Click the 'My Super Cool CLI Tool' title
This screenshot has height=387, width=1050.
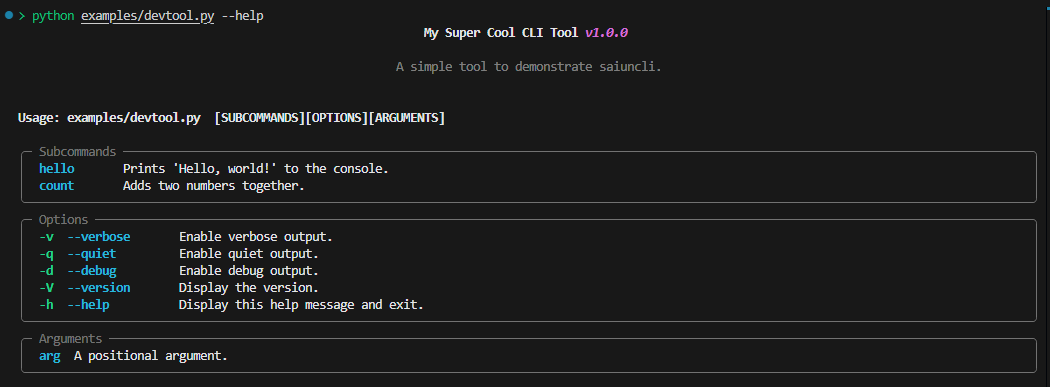500,32
